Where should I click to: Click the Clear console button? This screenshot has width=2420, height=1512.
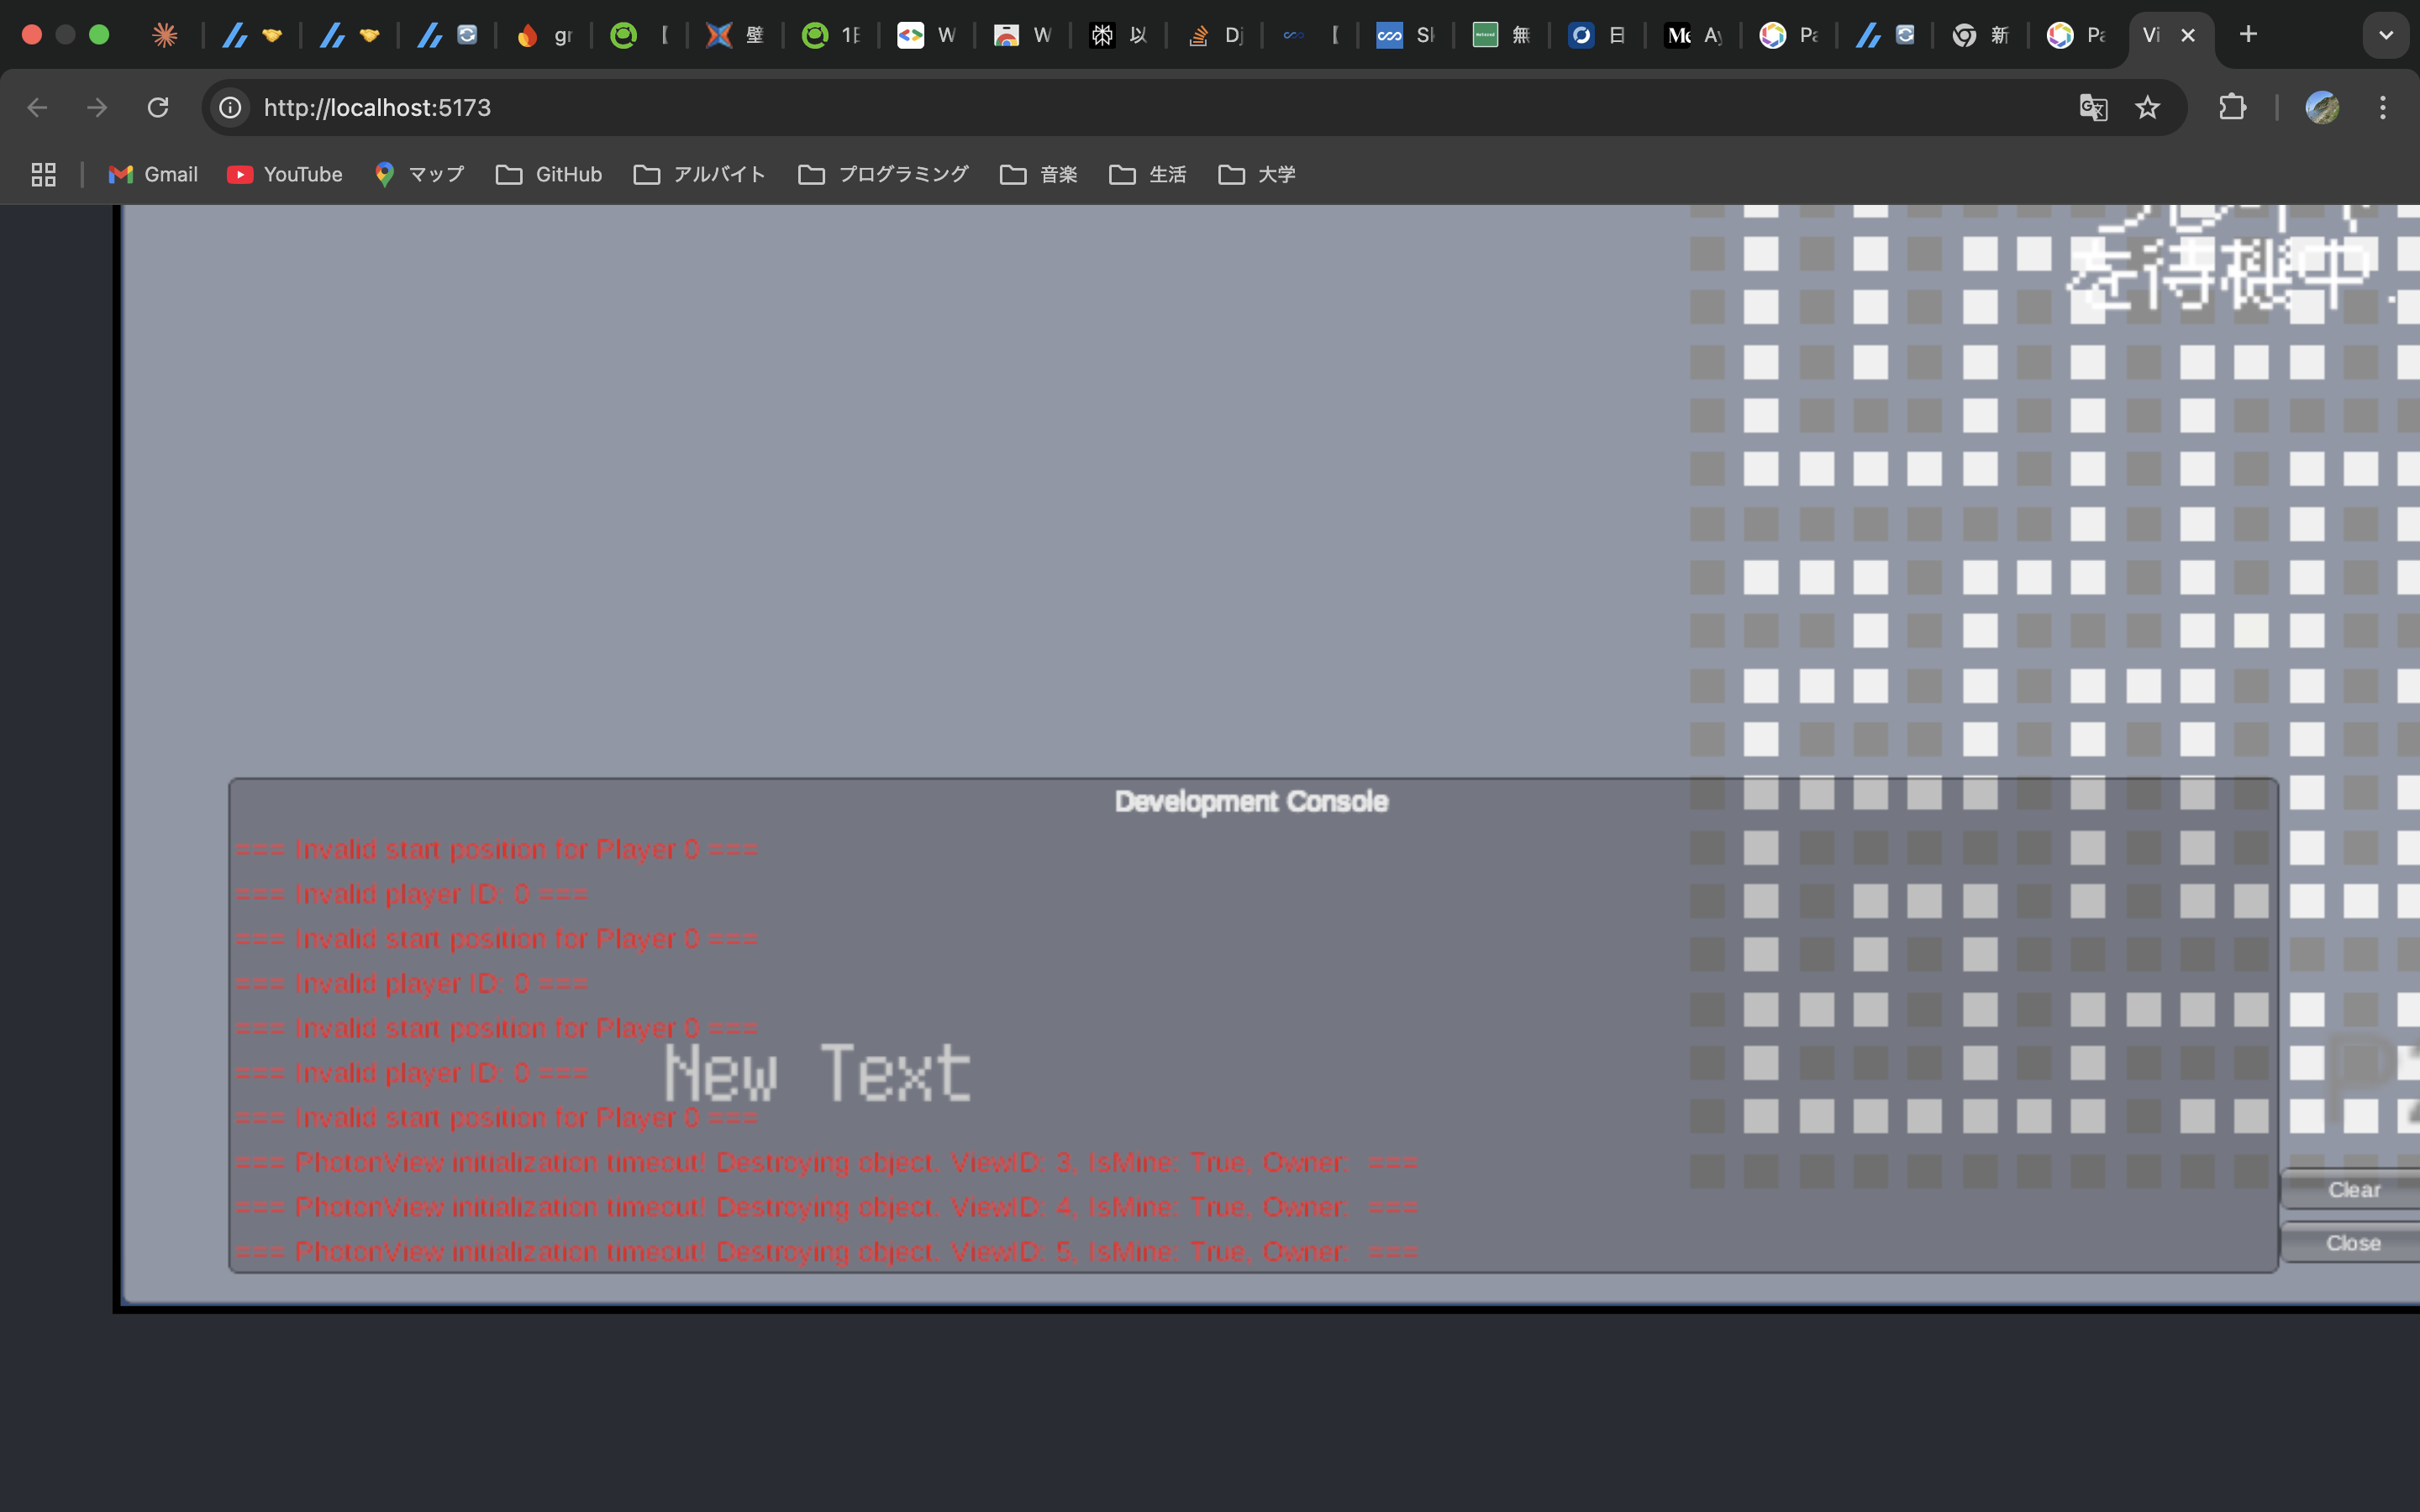click(2353, 1190)
